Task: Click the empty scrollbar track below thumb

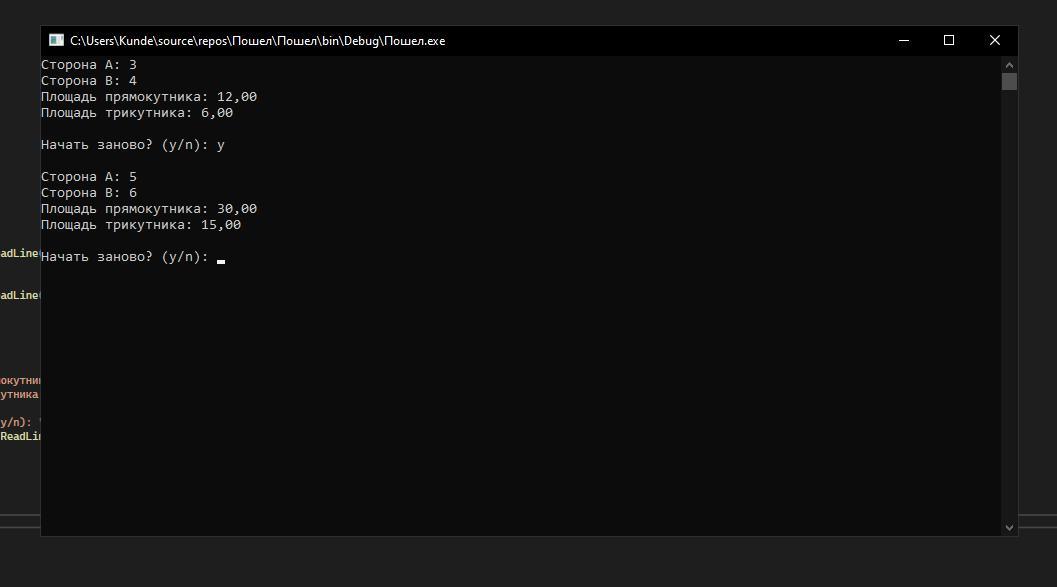Action: pos(1009,300)
